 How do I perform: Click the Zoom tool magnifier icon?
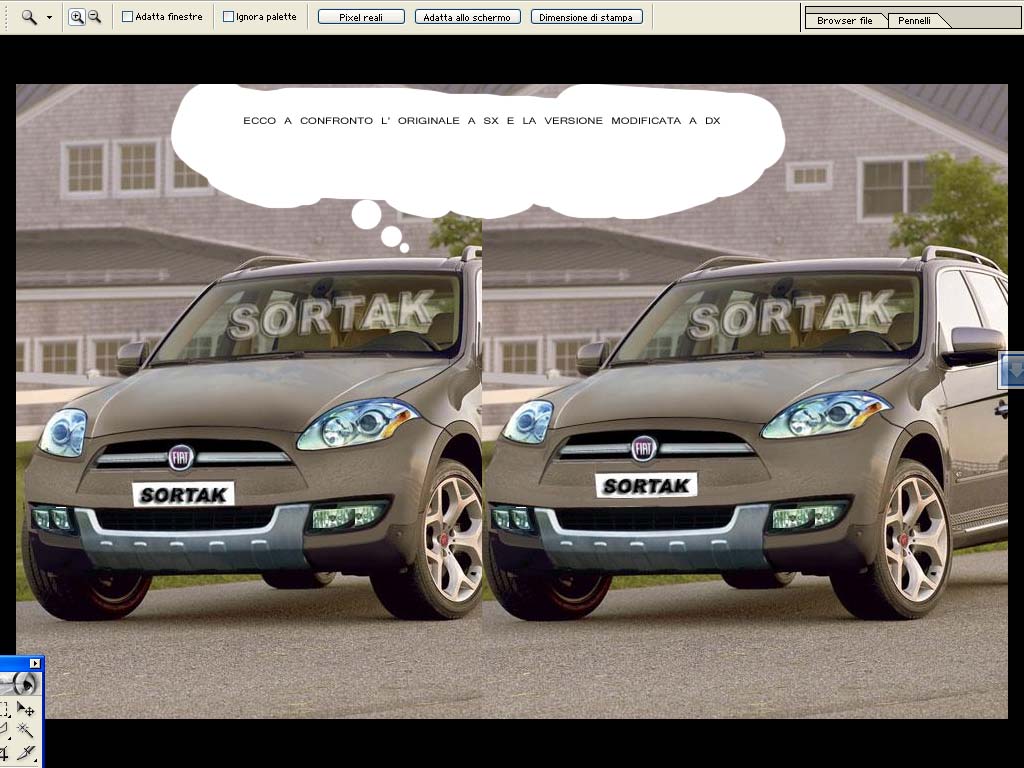[29, 17]
